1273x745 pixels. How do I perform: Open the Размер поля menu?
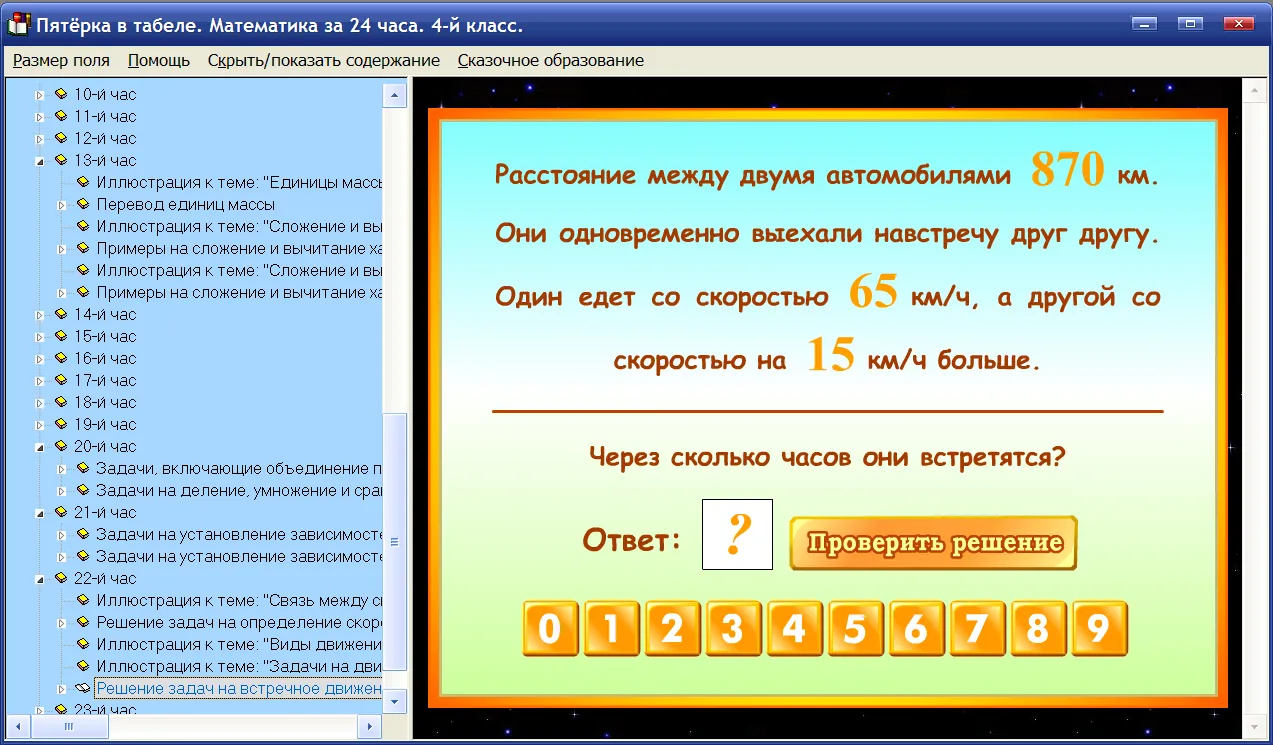coord(61,60)
